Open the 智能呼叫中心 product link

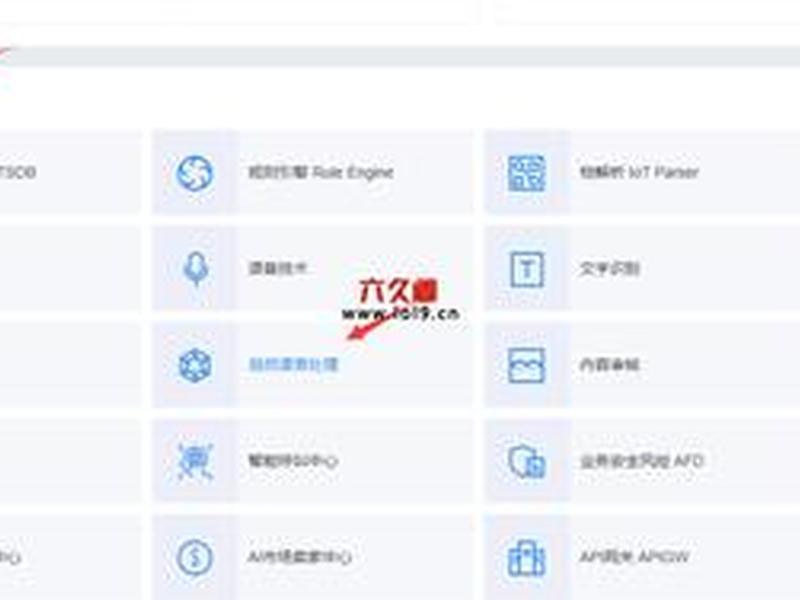click(x=293, y=461)
